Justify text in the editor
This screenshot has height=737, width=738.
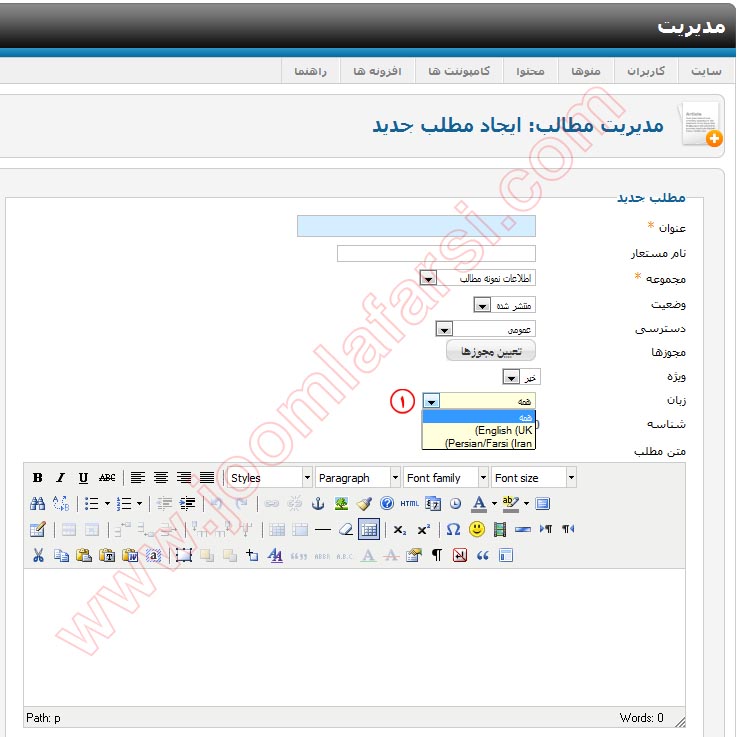coord(207,478)
